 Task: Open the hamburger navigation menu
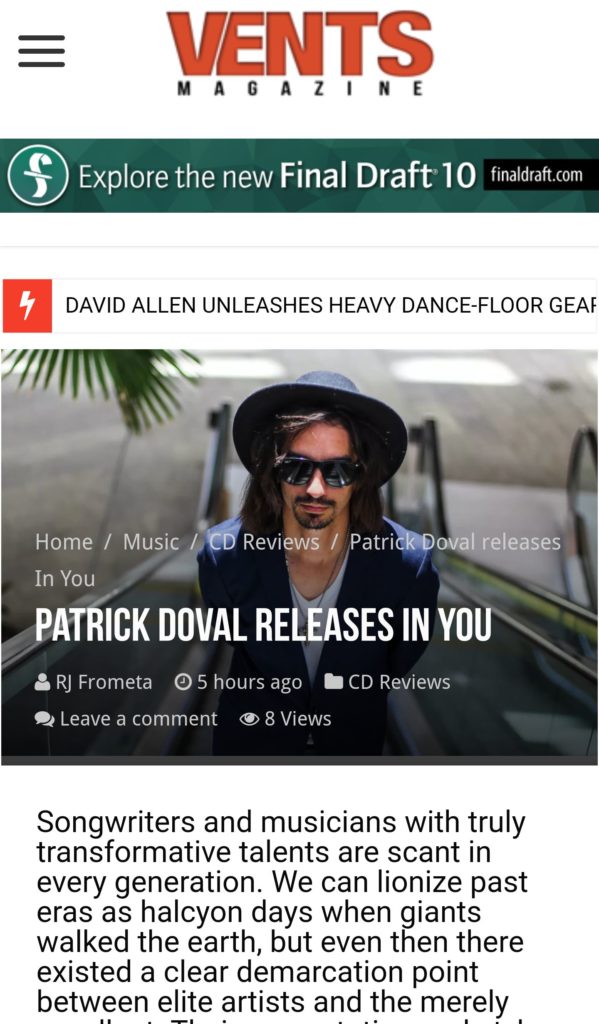click(x=41, y=51)
